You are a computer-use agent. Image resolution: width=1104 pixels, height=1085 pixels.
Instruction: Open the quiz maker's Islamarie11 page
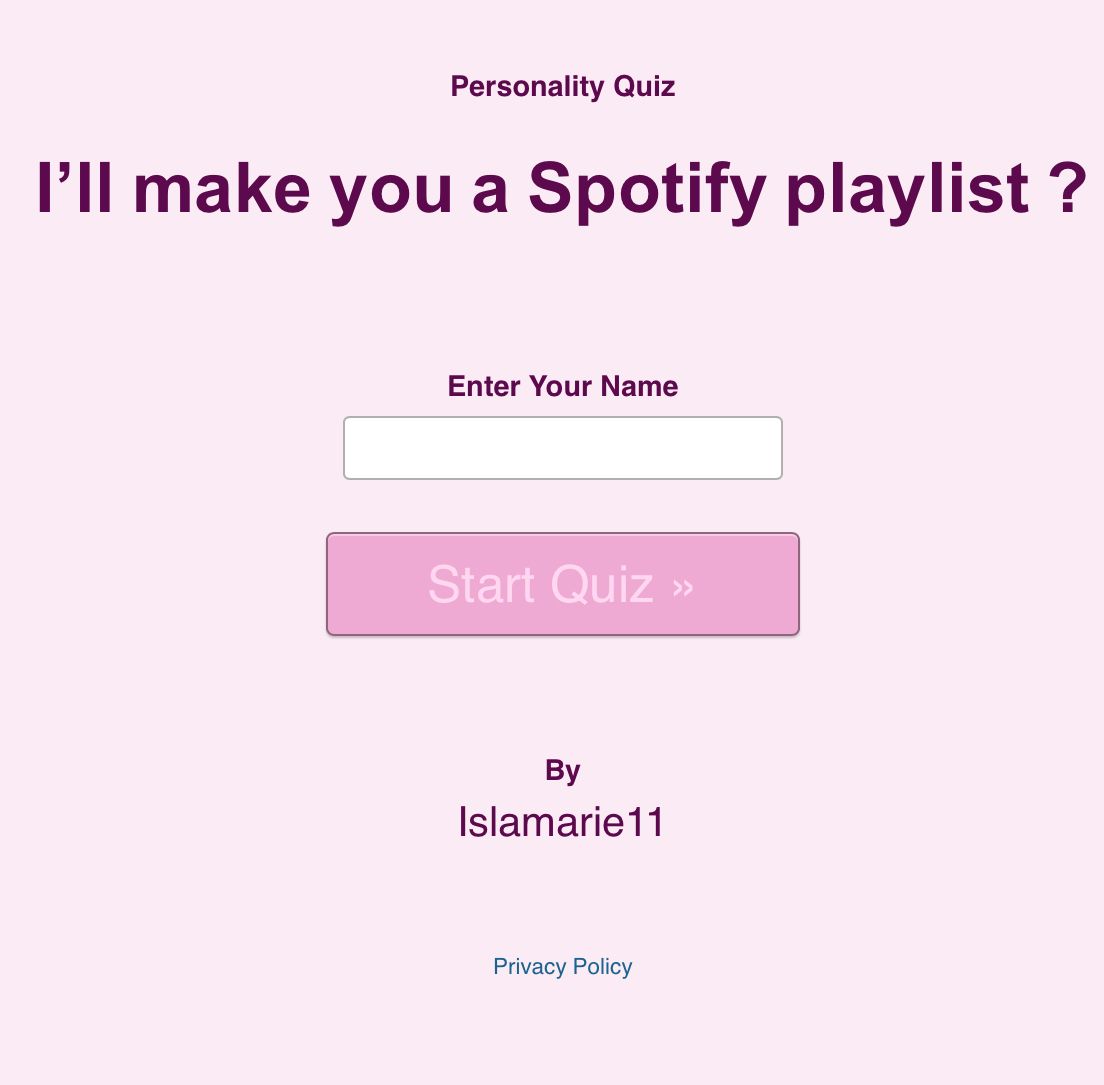(x=562, y=820)
